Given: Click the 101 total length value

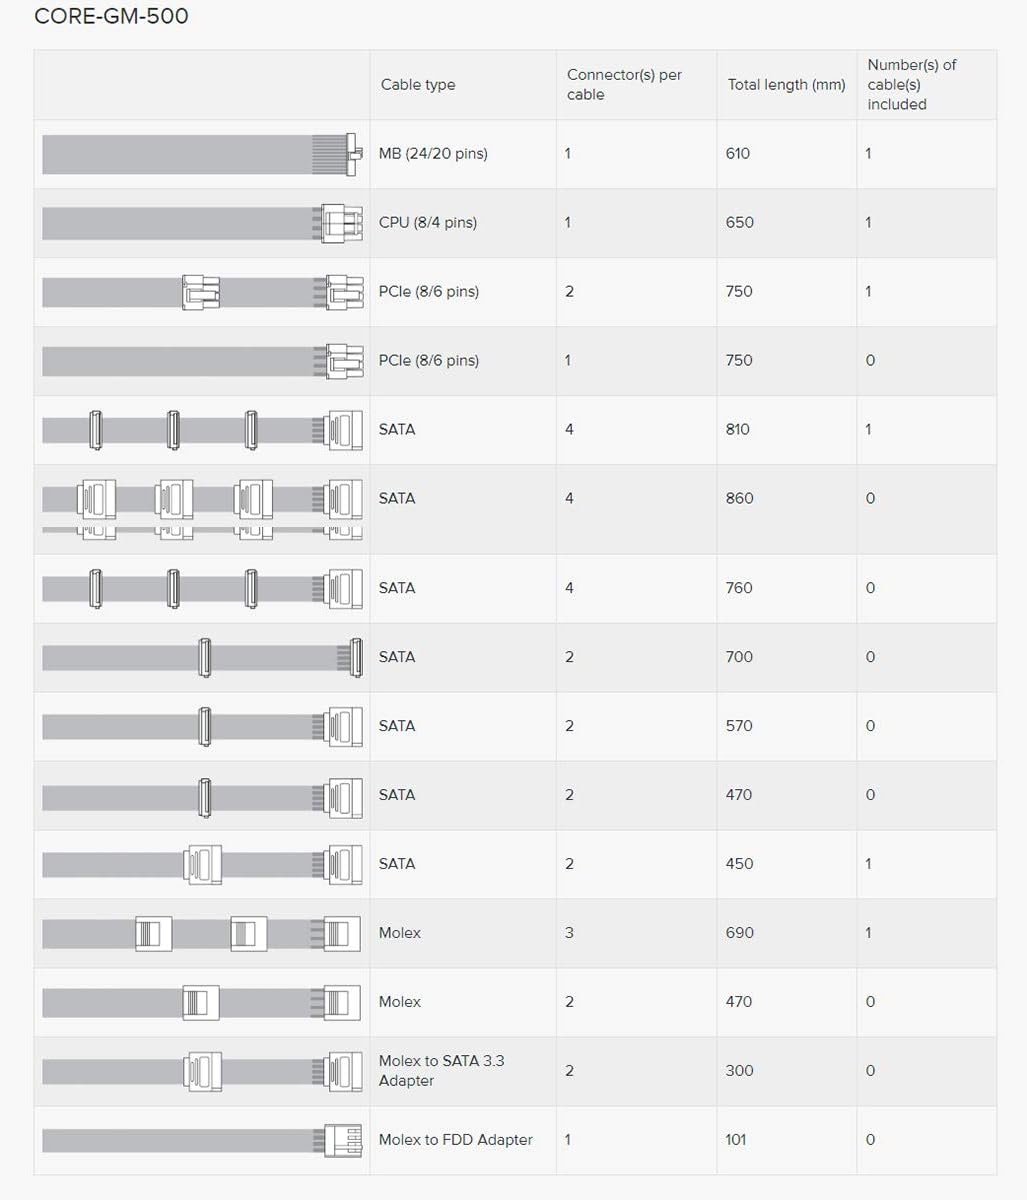Looking at the screenshot, I should click(736, 1140).
